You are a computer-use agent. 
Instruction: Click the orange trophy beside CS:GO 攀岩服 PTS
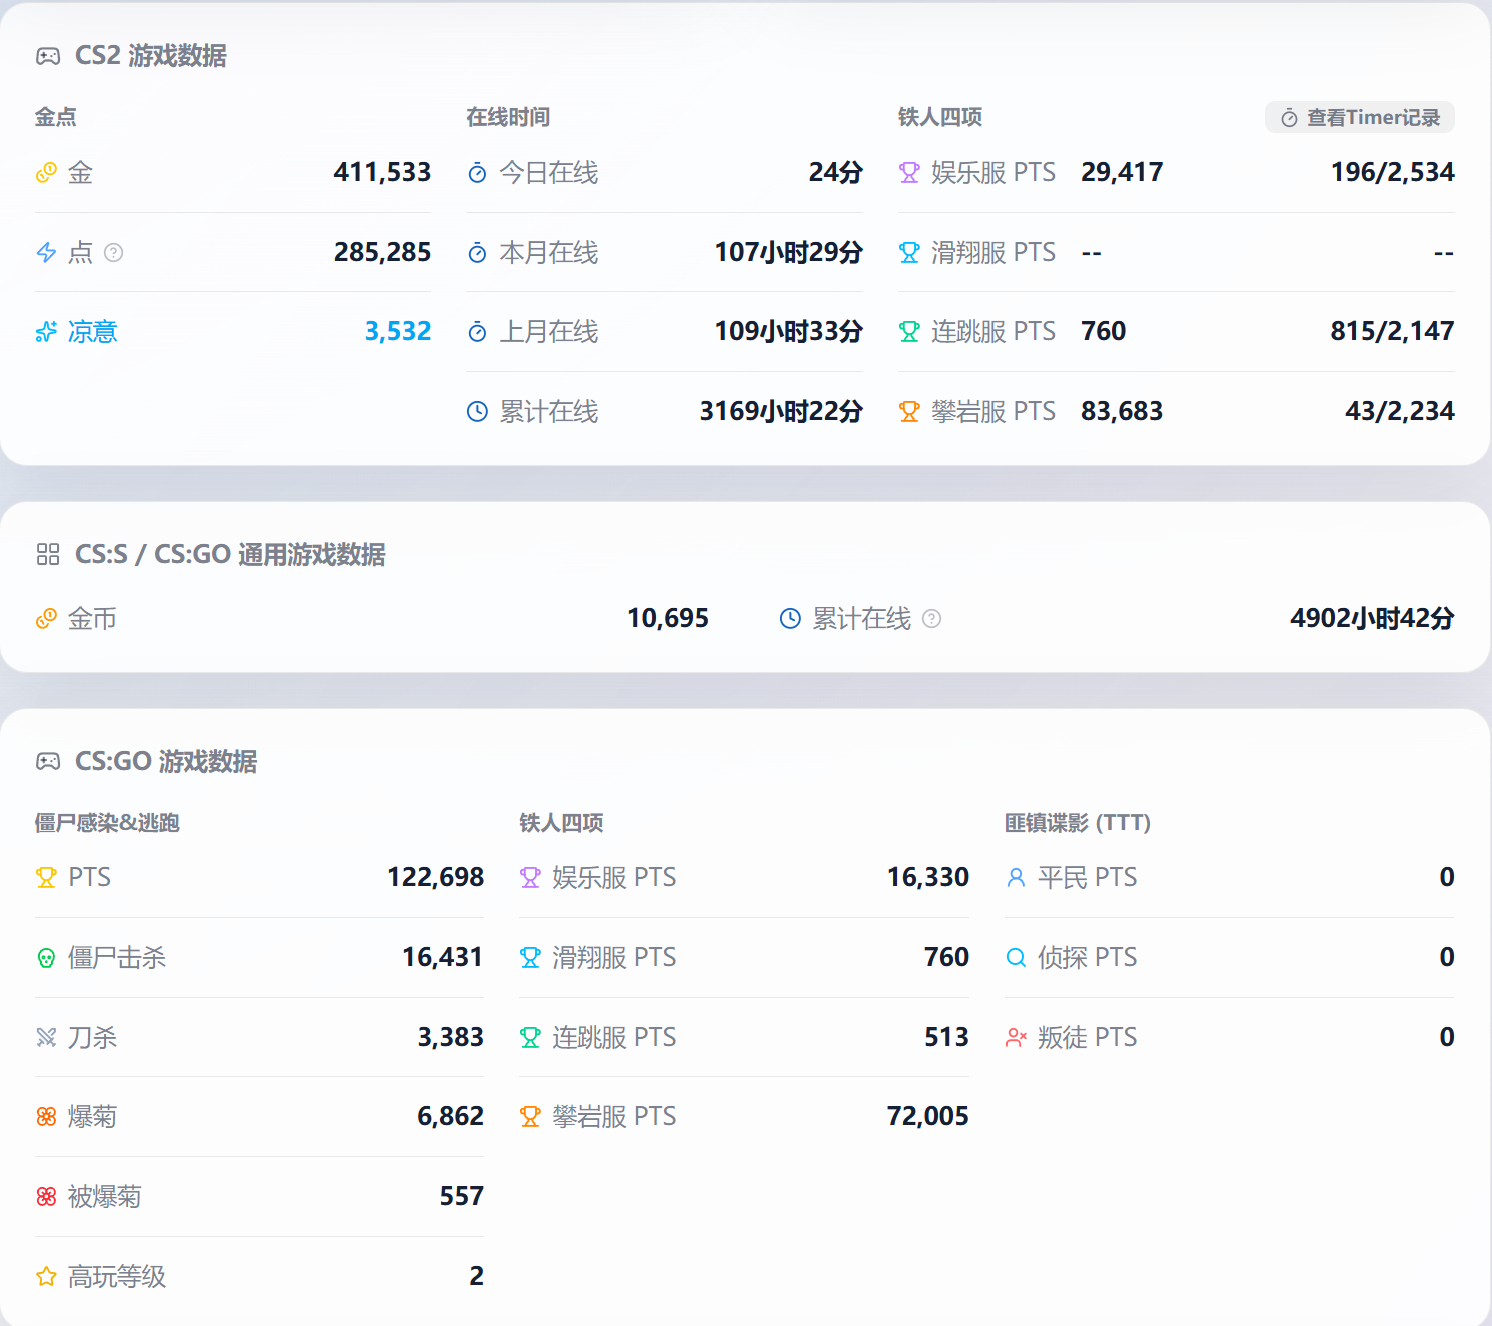(x=530, y=1116)
